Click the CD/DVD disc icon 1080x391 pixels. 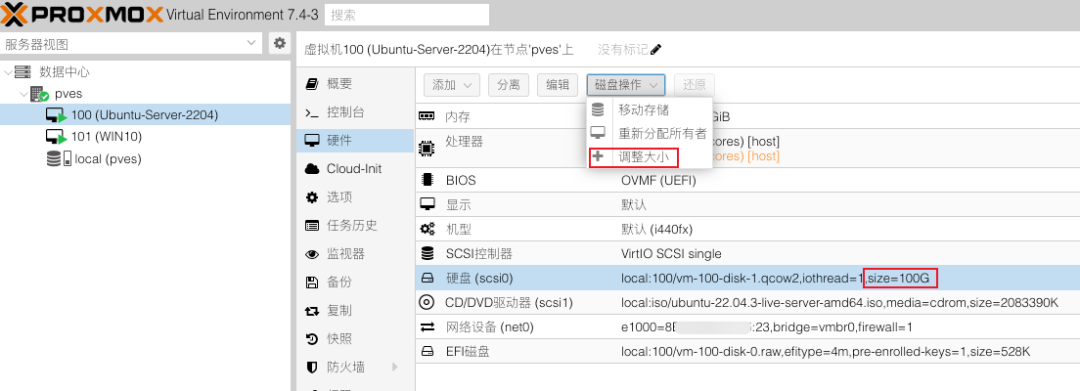click(x=427, y=302)
